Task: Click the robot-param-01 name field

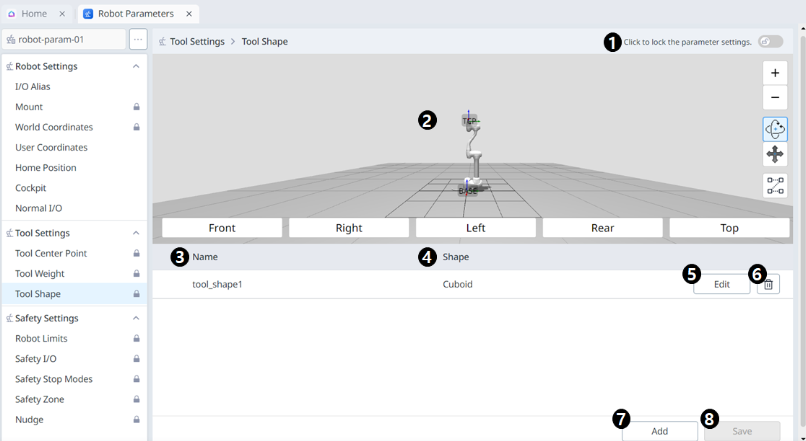Action: coord(64,40)
